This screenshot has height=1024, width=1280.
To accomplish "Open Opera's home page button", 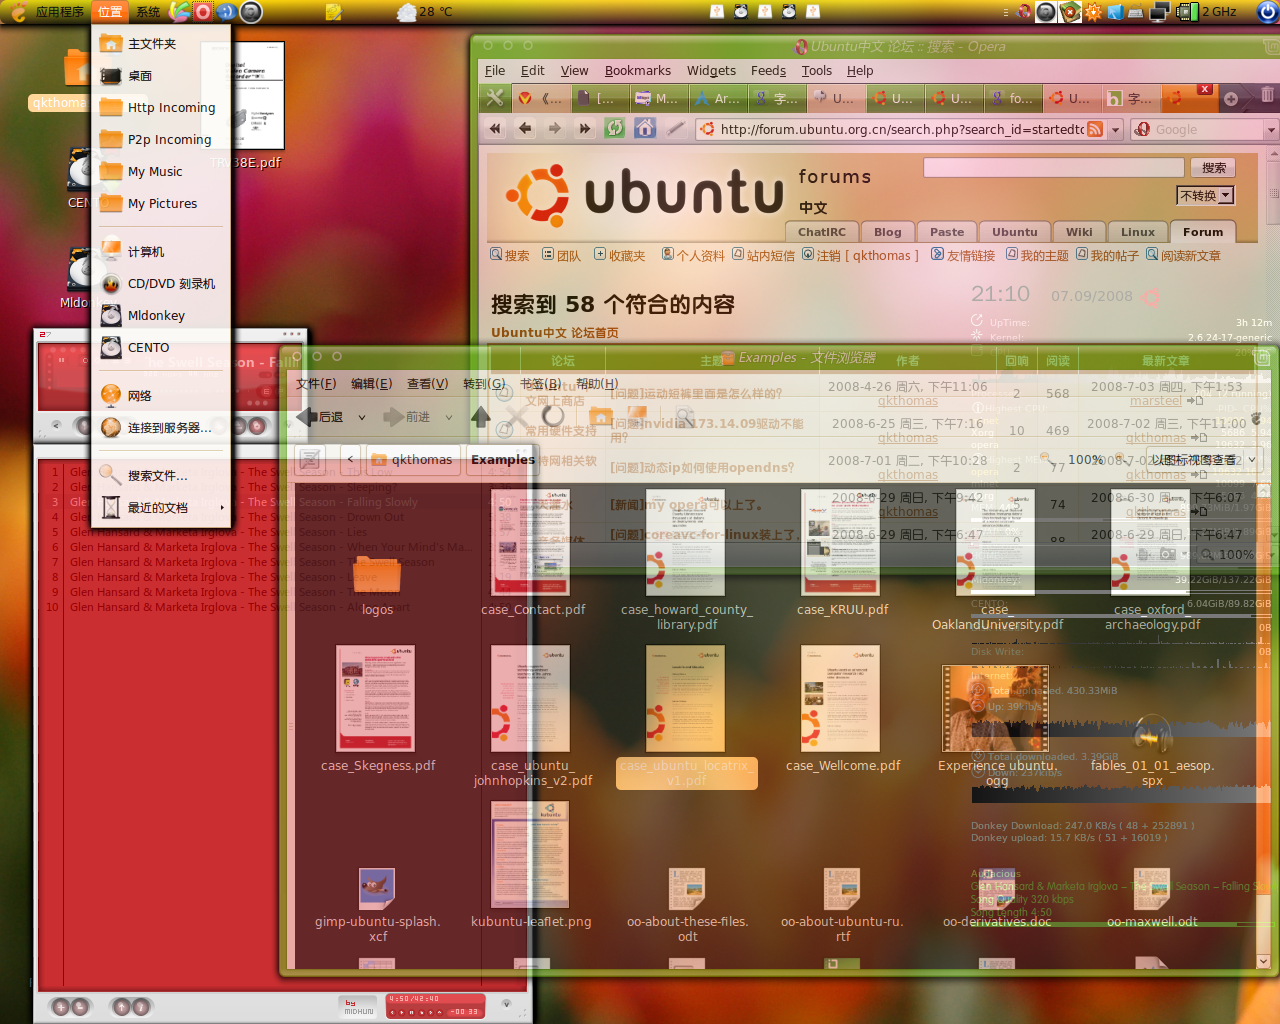I will [645, 129].
